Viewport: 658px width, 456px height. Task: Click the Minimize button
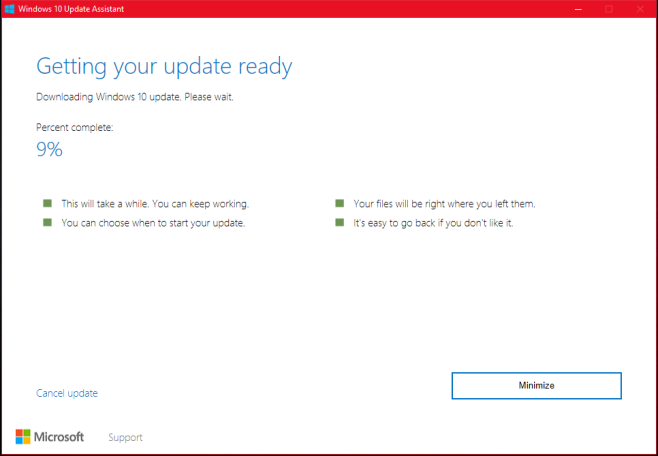(536, 386)
